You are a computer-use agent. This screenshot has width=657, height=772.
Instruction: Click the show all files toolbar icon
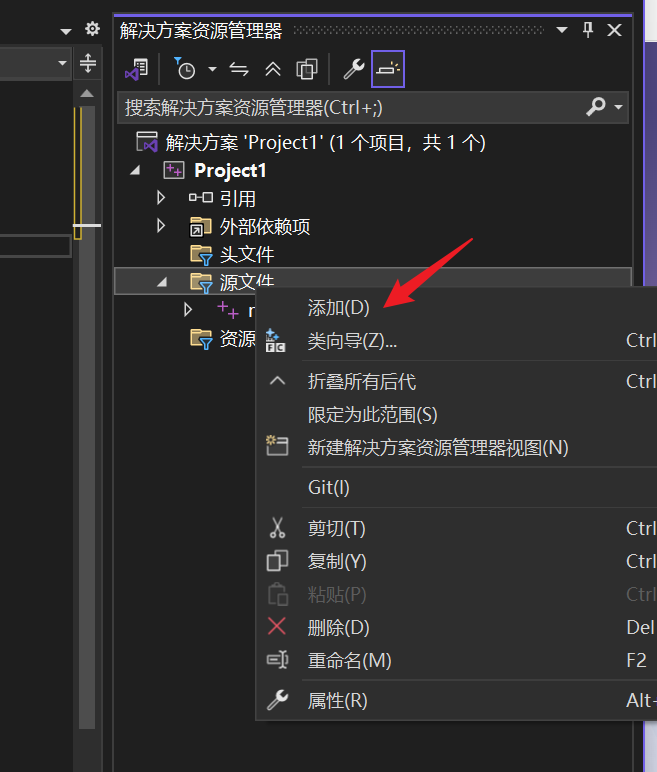307,69
